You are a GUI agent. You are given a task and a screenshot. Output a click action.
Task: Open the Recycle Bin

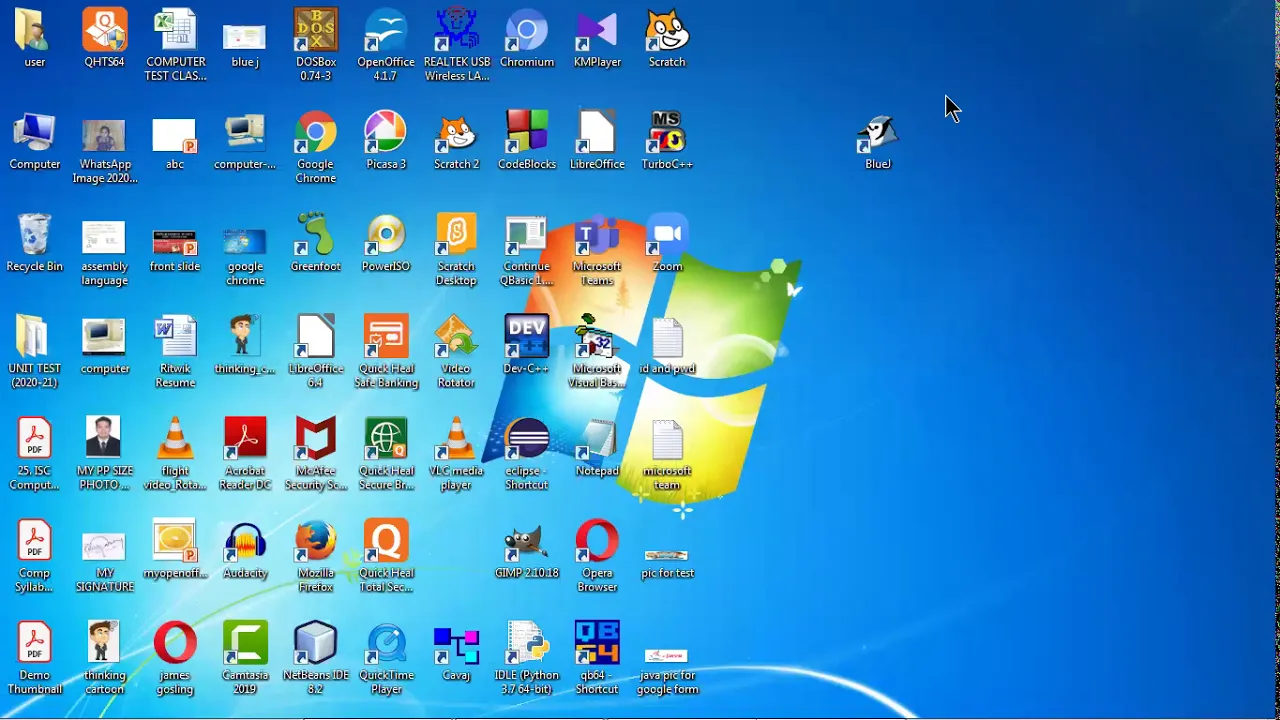(34, 243)
